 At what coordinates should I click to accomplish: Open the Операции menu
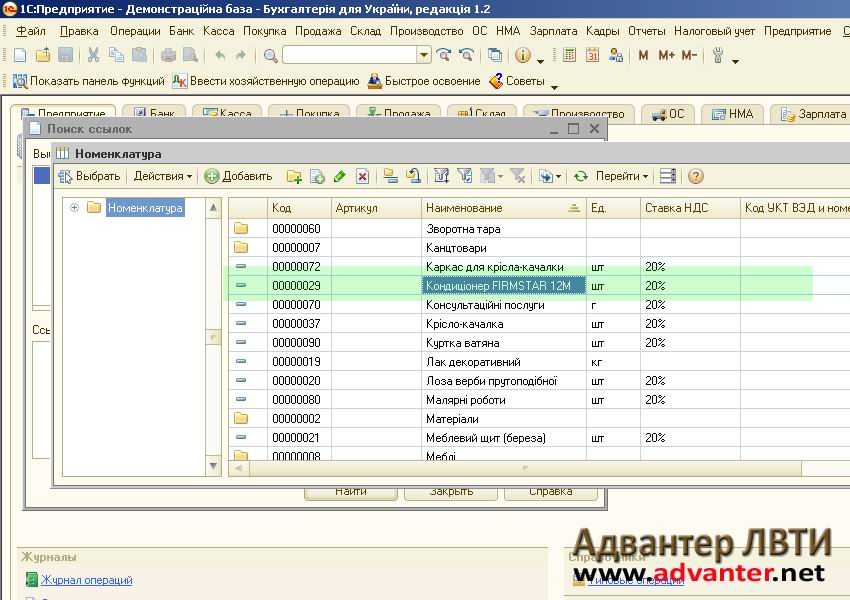point(135,31)
